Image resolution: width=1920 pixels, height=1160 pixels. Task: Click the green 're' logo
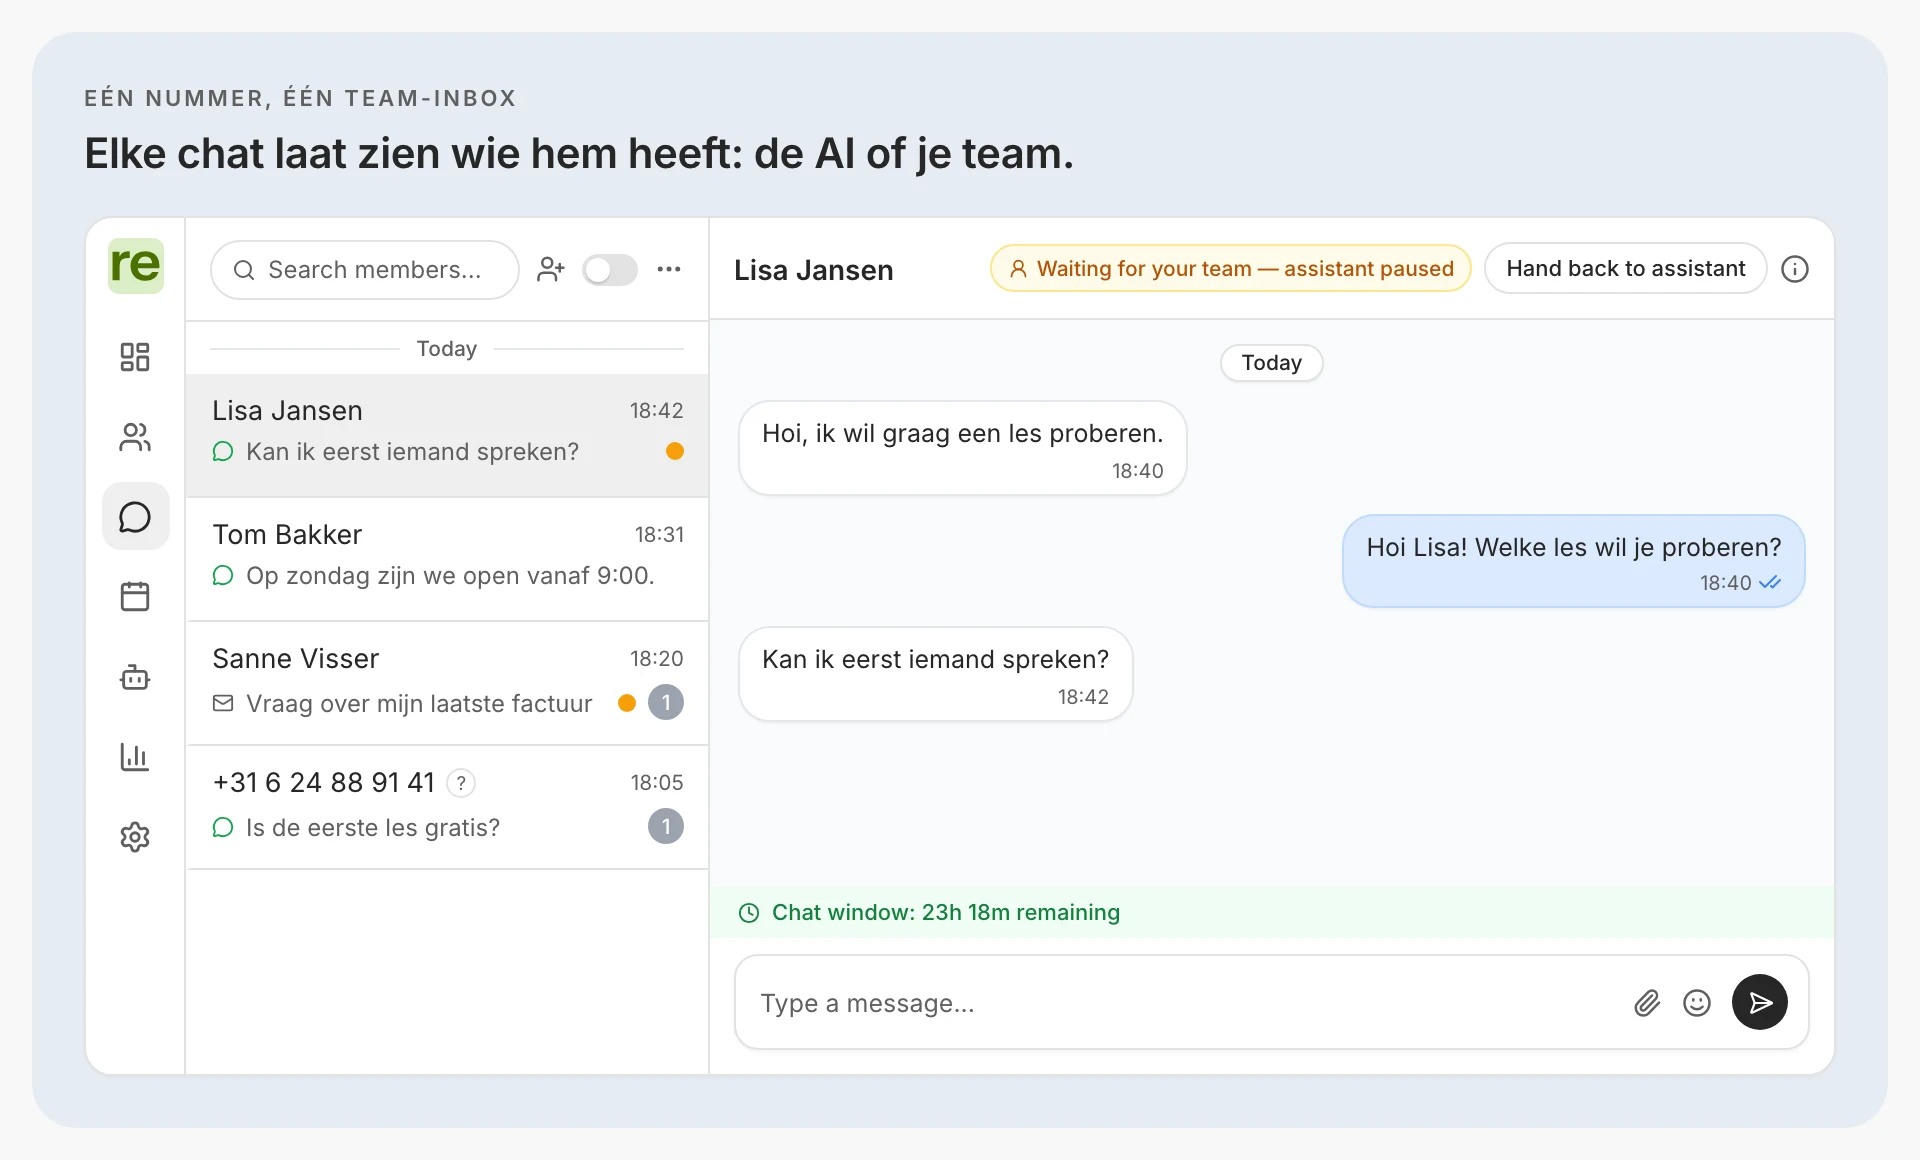point(135,265)
